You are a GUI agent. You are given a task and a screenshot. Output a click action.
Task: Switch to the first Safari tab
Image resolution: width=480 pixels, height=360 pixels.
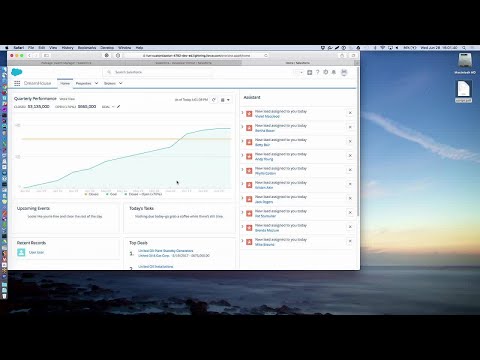(66, 63)
